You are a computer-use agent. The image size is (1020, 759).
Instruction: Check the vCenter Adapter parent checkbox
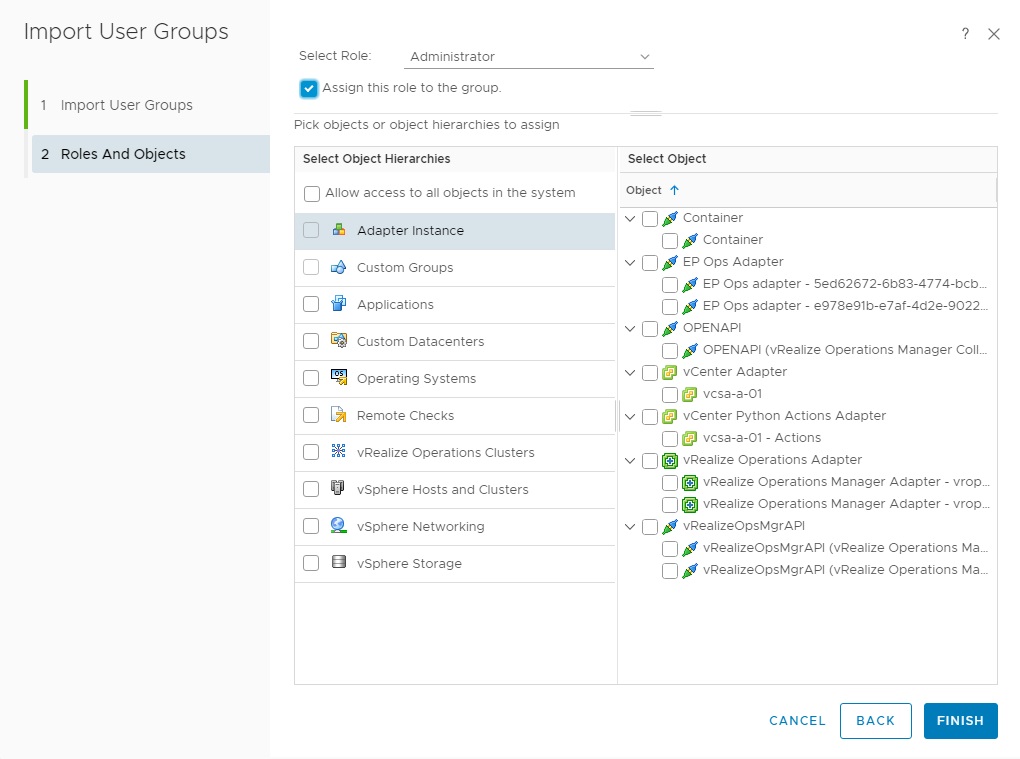point(650,373)
